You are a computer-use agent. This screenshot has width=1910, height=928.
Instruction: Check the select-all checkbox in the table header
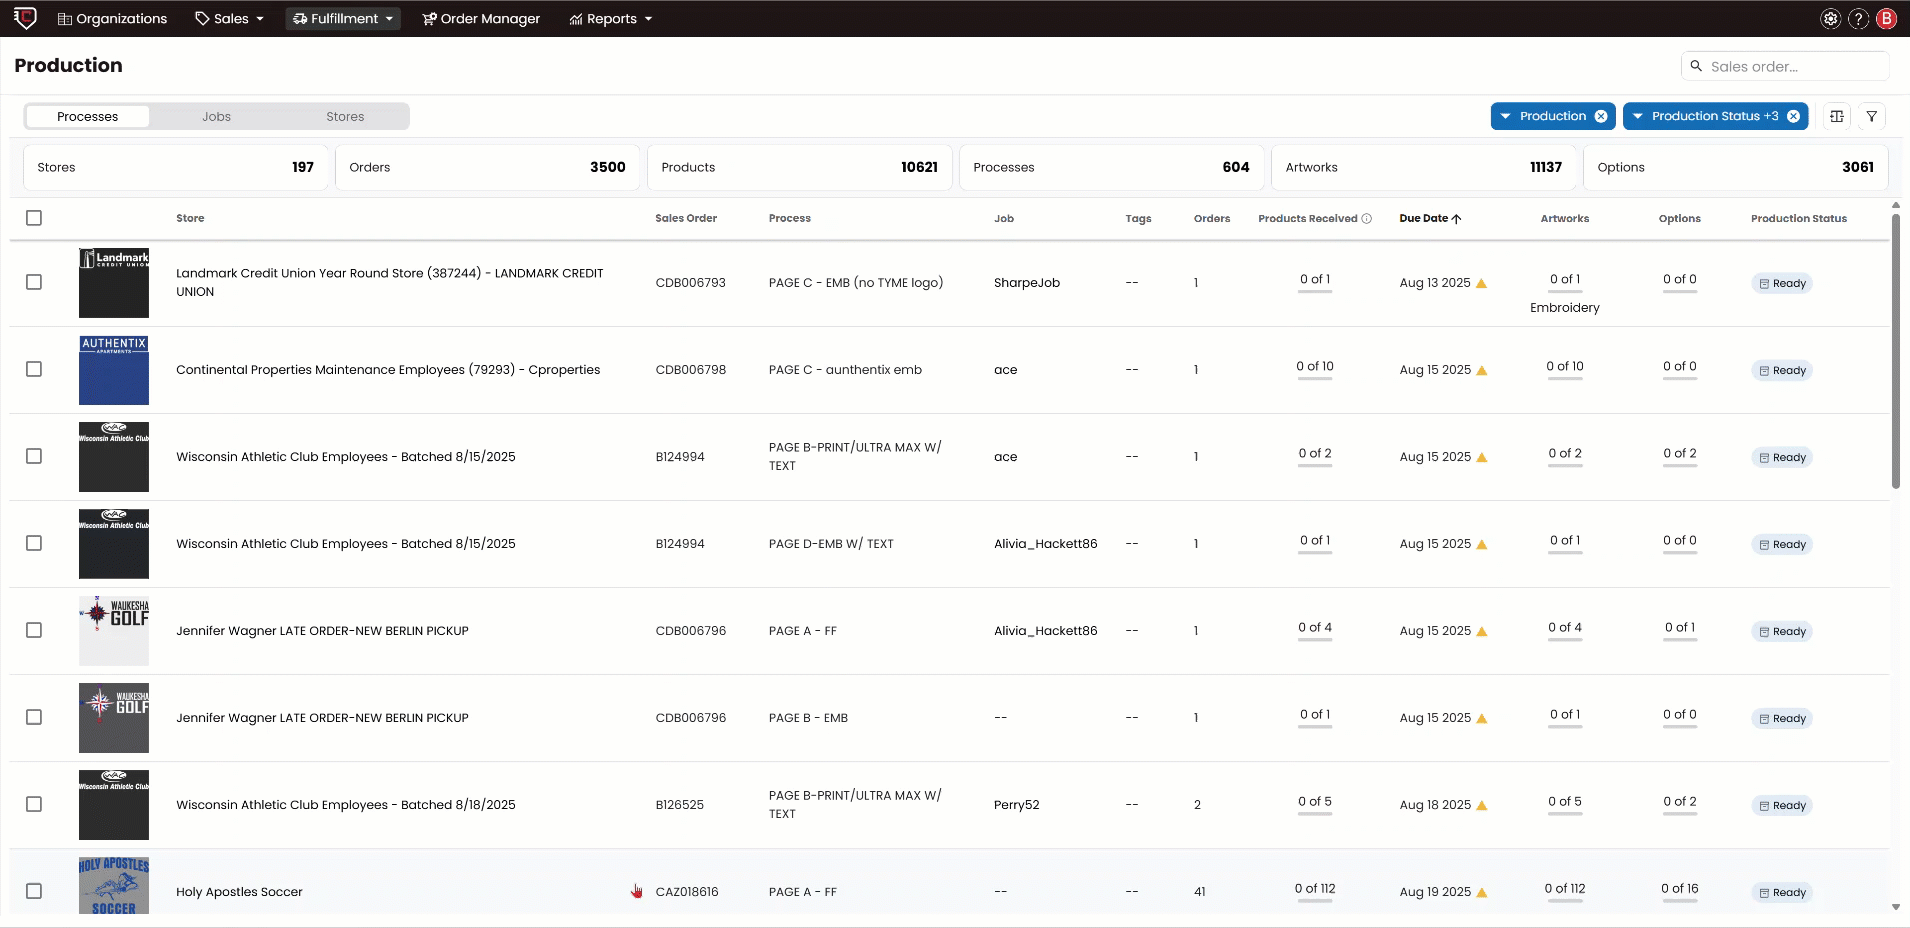pos(34,217)
